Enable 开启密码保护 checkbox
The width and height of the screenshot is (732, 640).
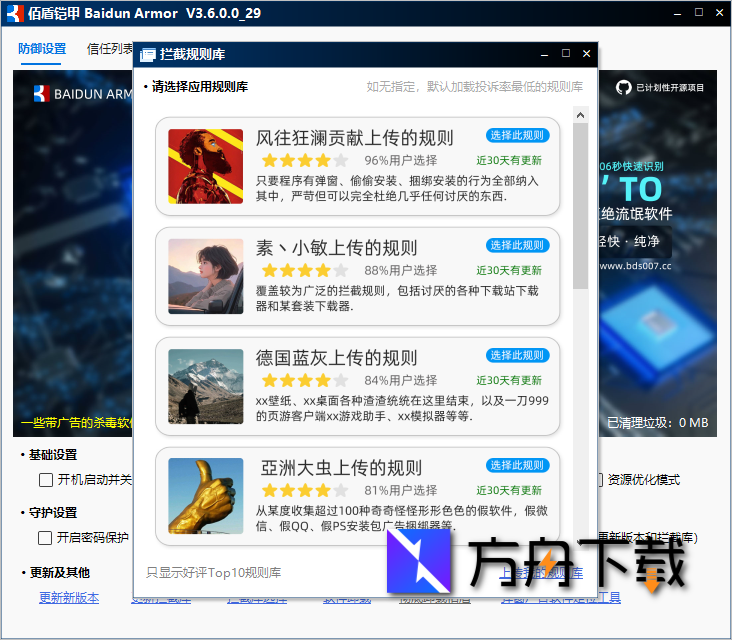tap(45, 538)
